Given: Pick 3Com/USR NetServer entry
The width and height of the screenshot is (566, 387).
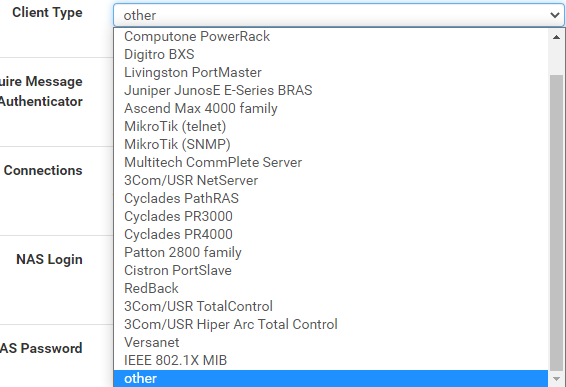Looking at the screenshot, I should coord(331,181).
